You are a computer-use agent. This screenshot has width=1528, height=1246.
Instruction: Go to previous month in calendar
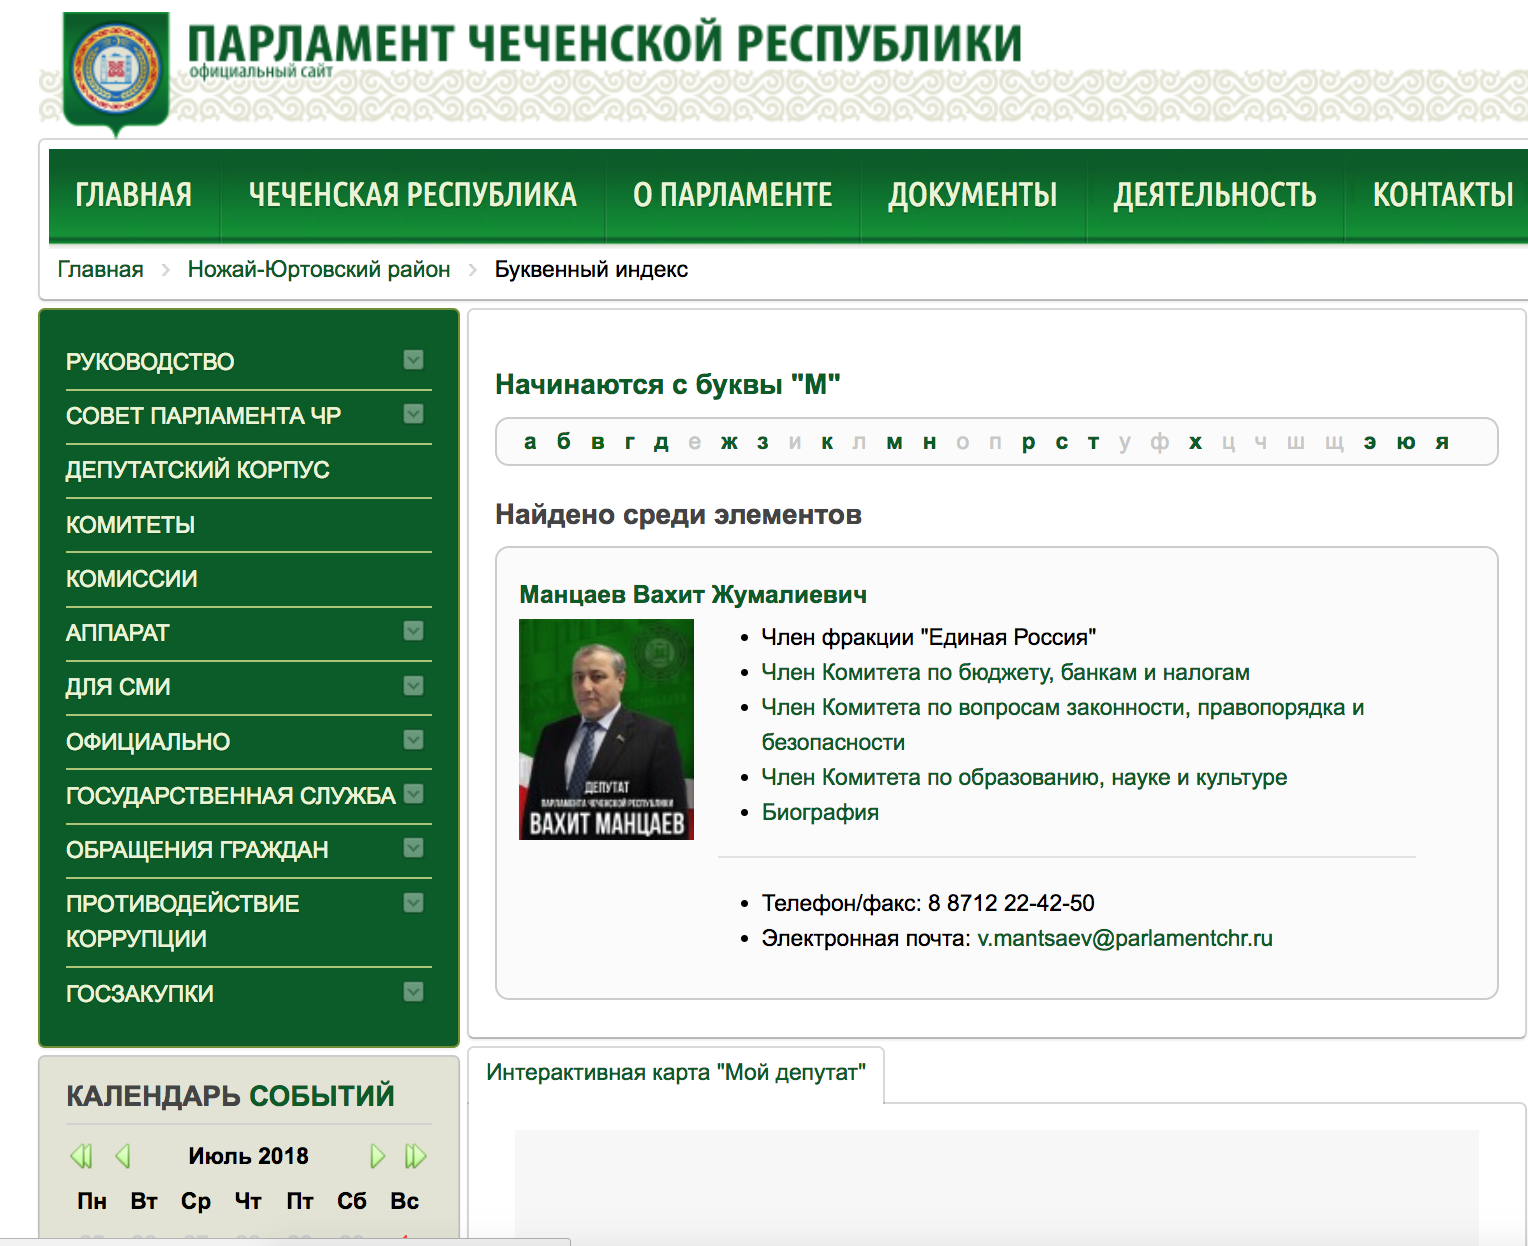point(123,1156)
